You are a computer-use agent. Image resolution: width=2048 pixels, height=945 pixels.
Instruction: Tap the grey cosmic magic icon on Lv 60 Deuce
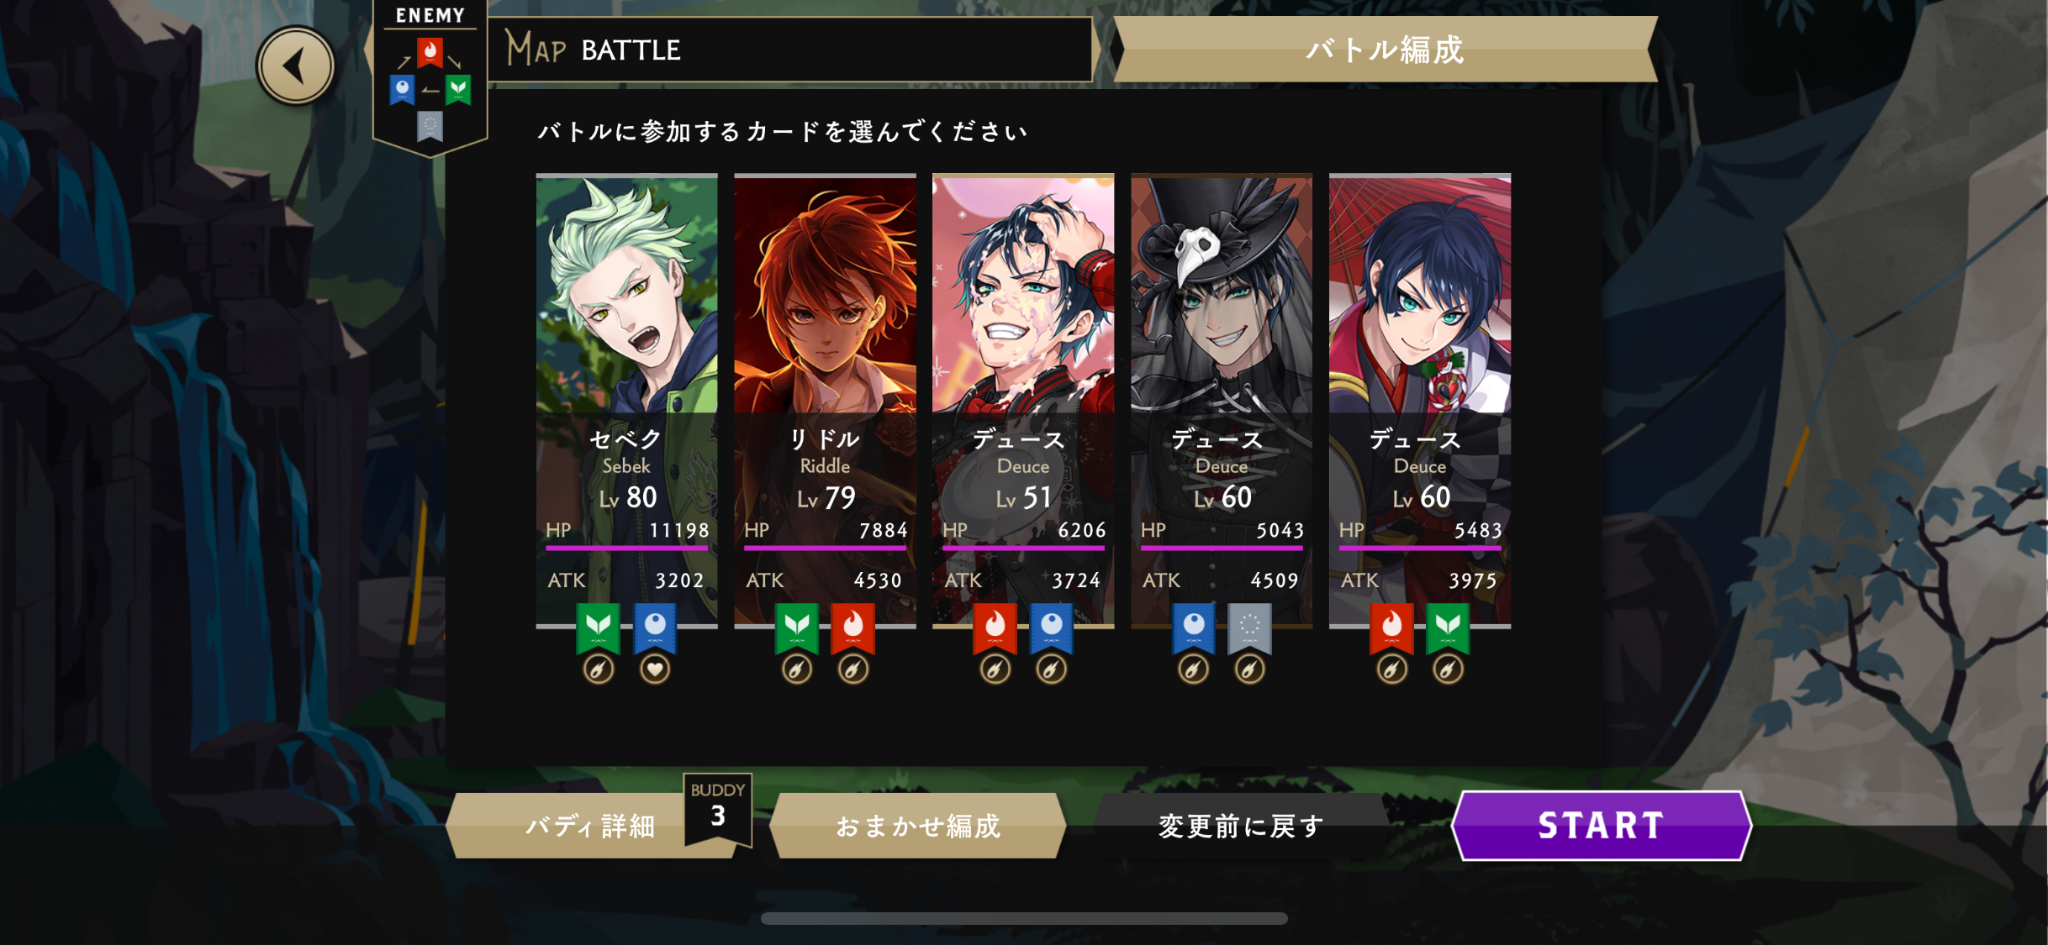[x=1250, y=628]
